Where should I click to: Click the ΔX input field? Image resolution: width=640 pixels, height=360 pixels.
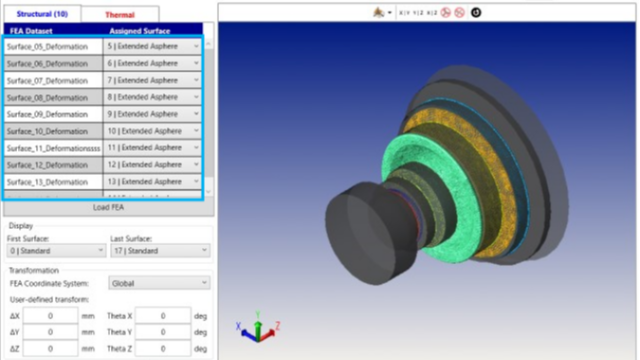point(50,316)
